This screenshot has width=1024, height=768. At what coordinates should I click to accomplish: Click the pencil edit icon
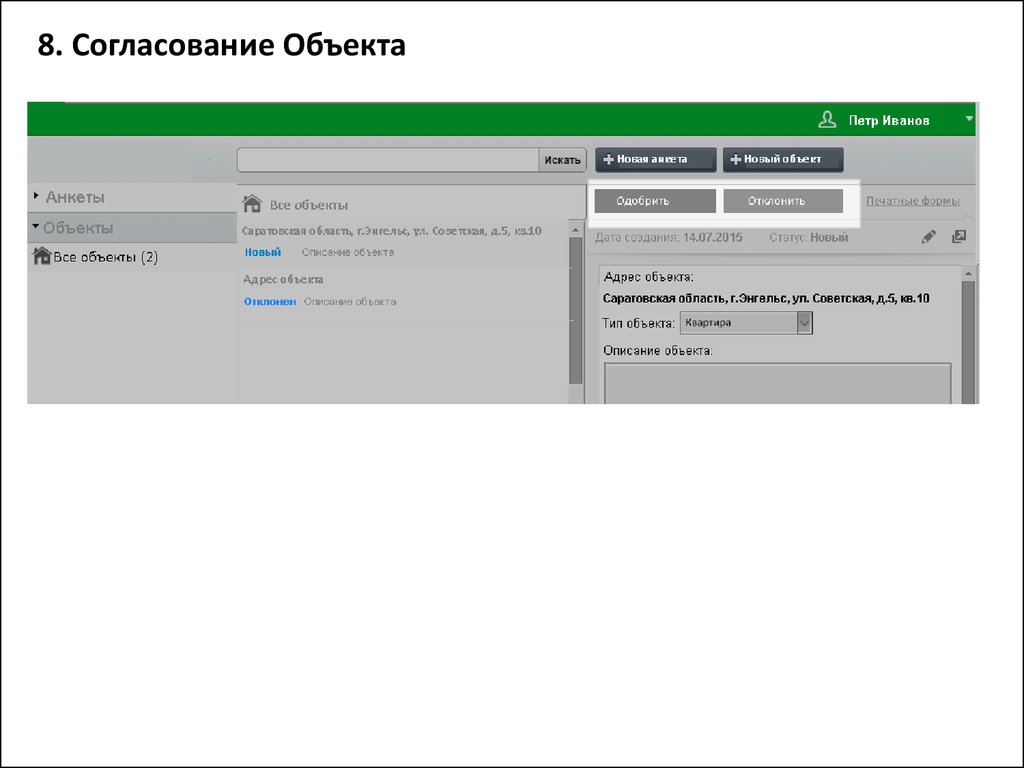[929, 237]
